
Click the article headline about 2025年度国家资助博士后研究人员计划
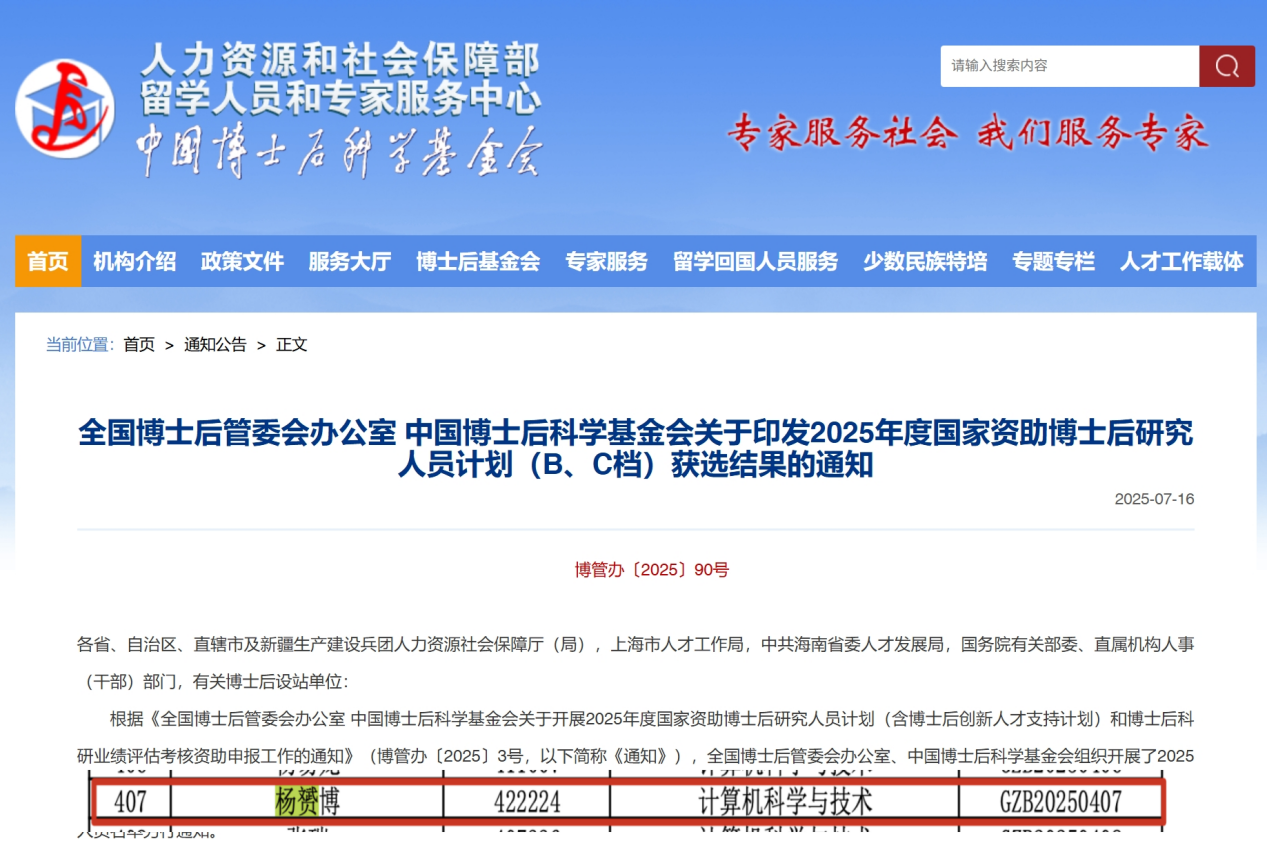[x=636, y=449]
